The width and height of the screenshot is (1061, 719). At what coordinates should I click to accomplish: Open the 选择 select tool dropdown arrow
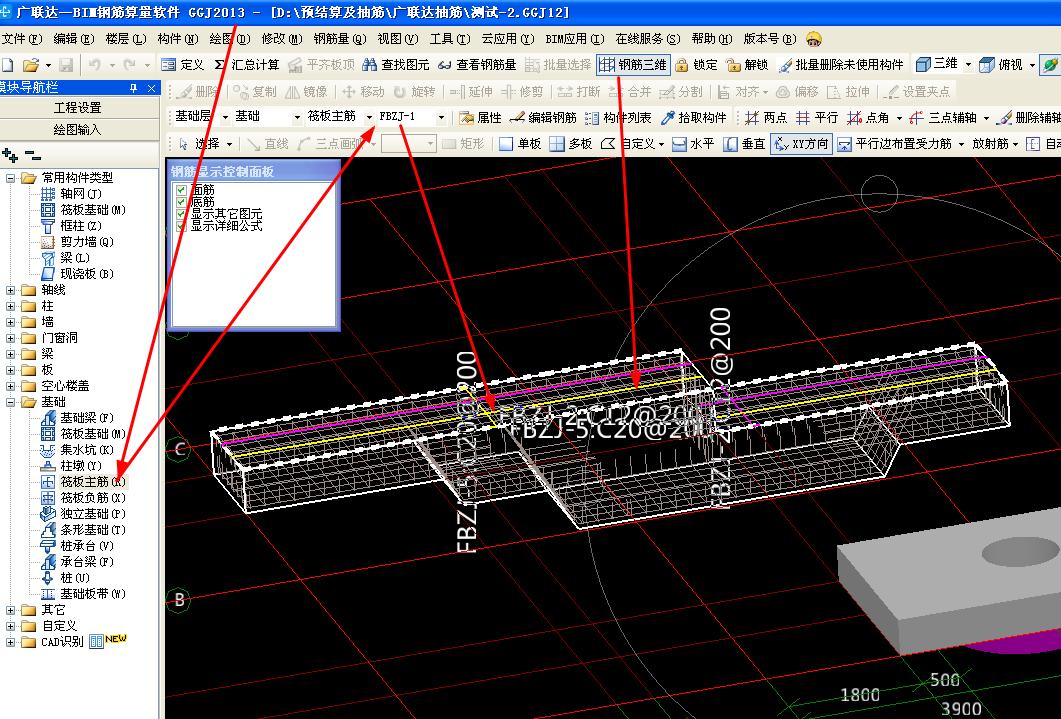(229, 144)
